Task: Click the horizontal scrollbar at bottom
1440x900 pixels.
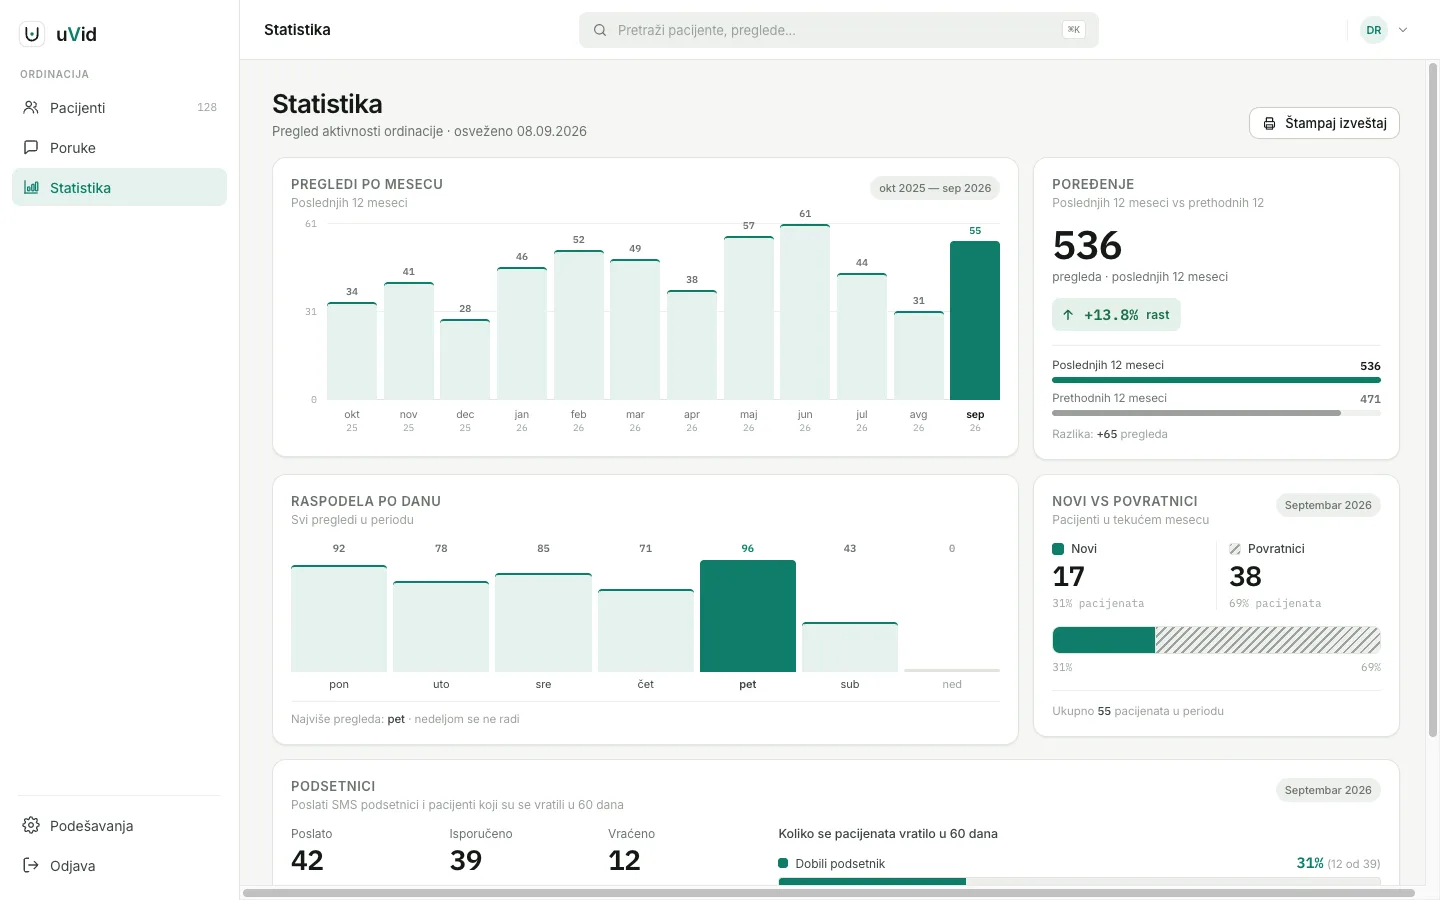Action: click(829, 893)
